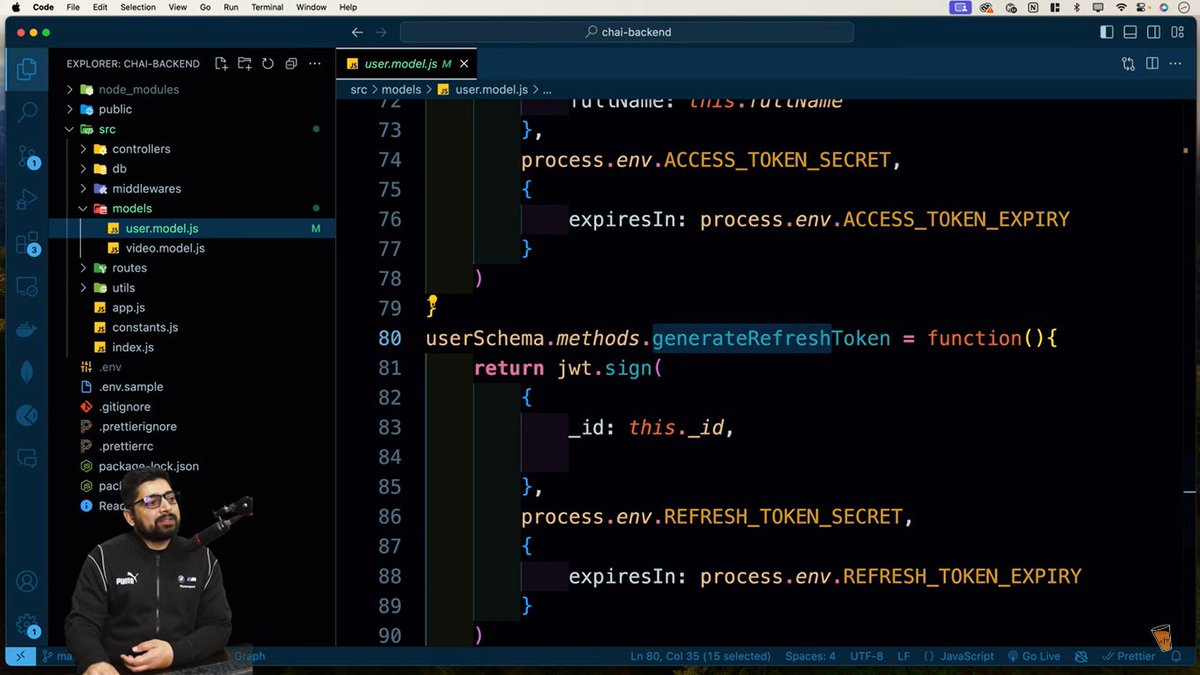Open the File menu
The height and width of the screenshot is (675, 1200).
tap(73, 7)
